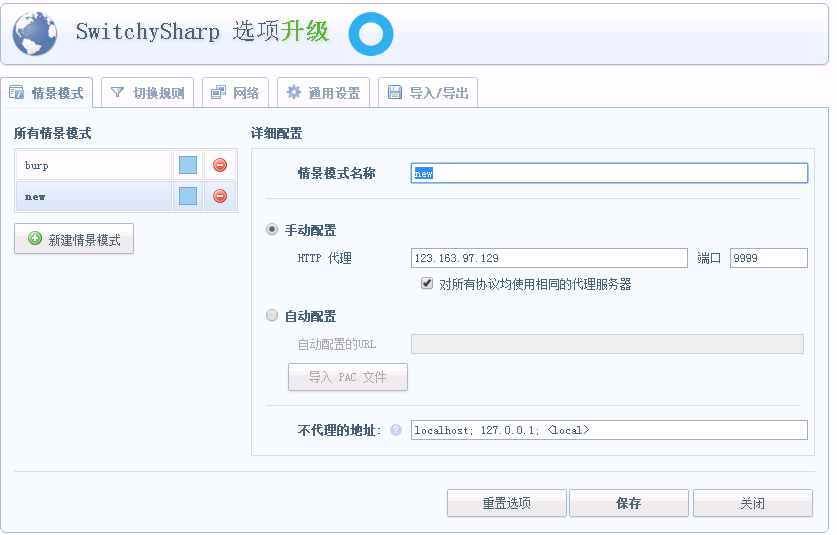Click the 端口 port number field
This screenshot has height=535, width=837.
click(x=768, y=258)
